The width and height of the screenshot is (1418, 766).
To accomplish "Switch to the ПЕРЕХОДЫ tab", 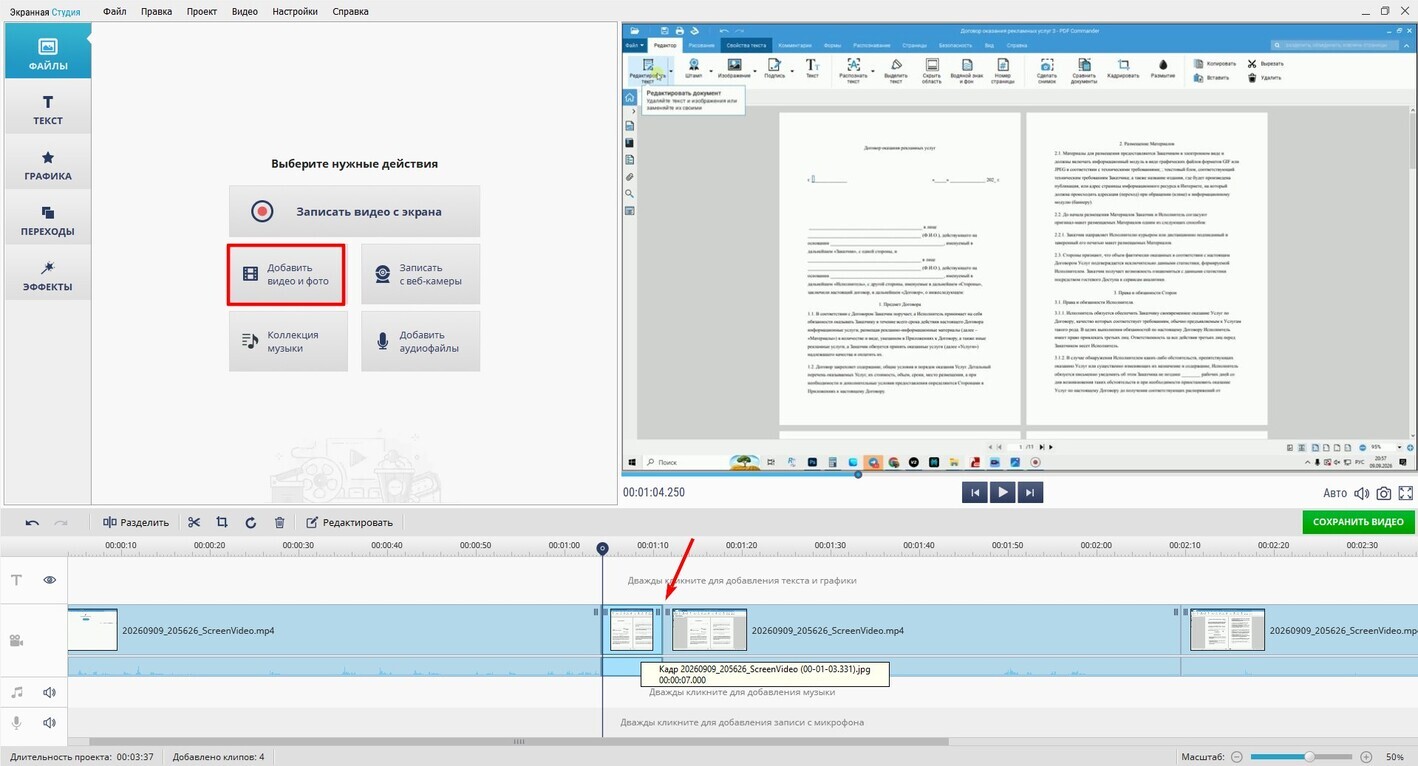I will tap(48, 220).
